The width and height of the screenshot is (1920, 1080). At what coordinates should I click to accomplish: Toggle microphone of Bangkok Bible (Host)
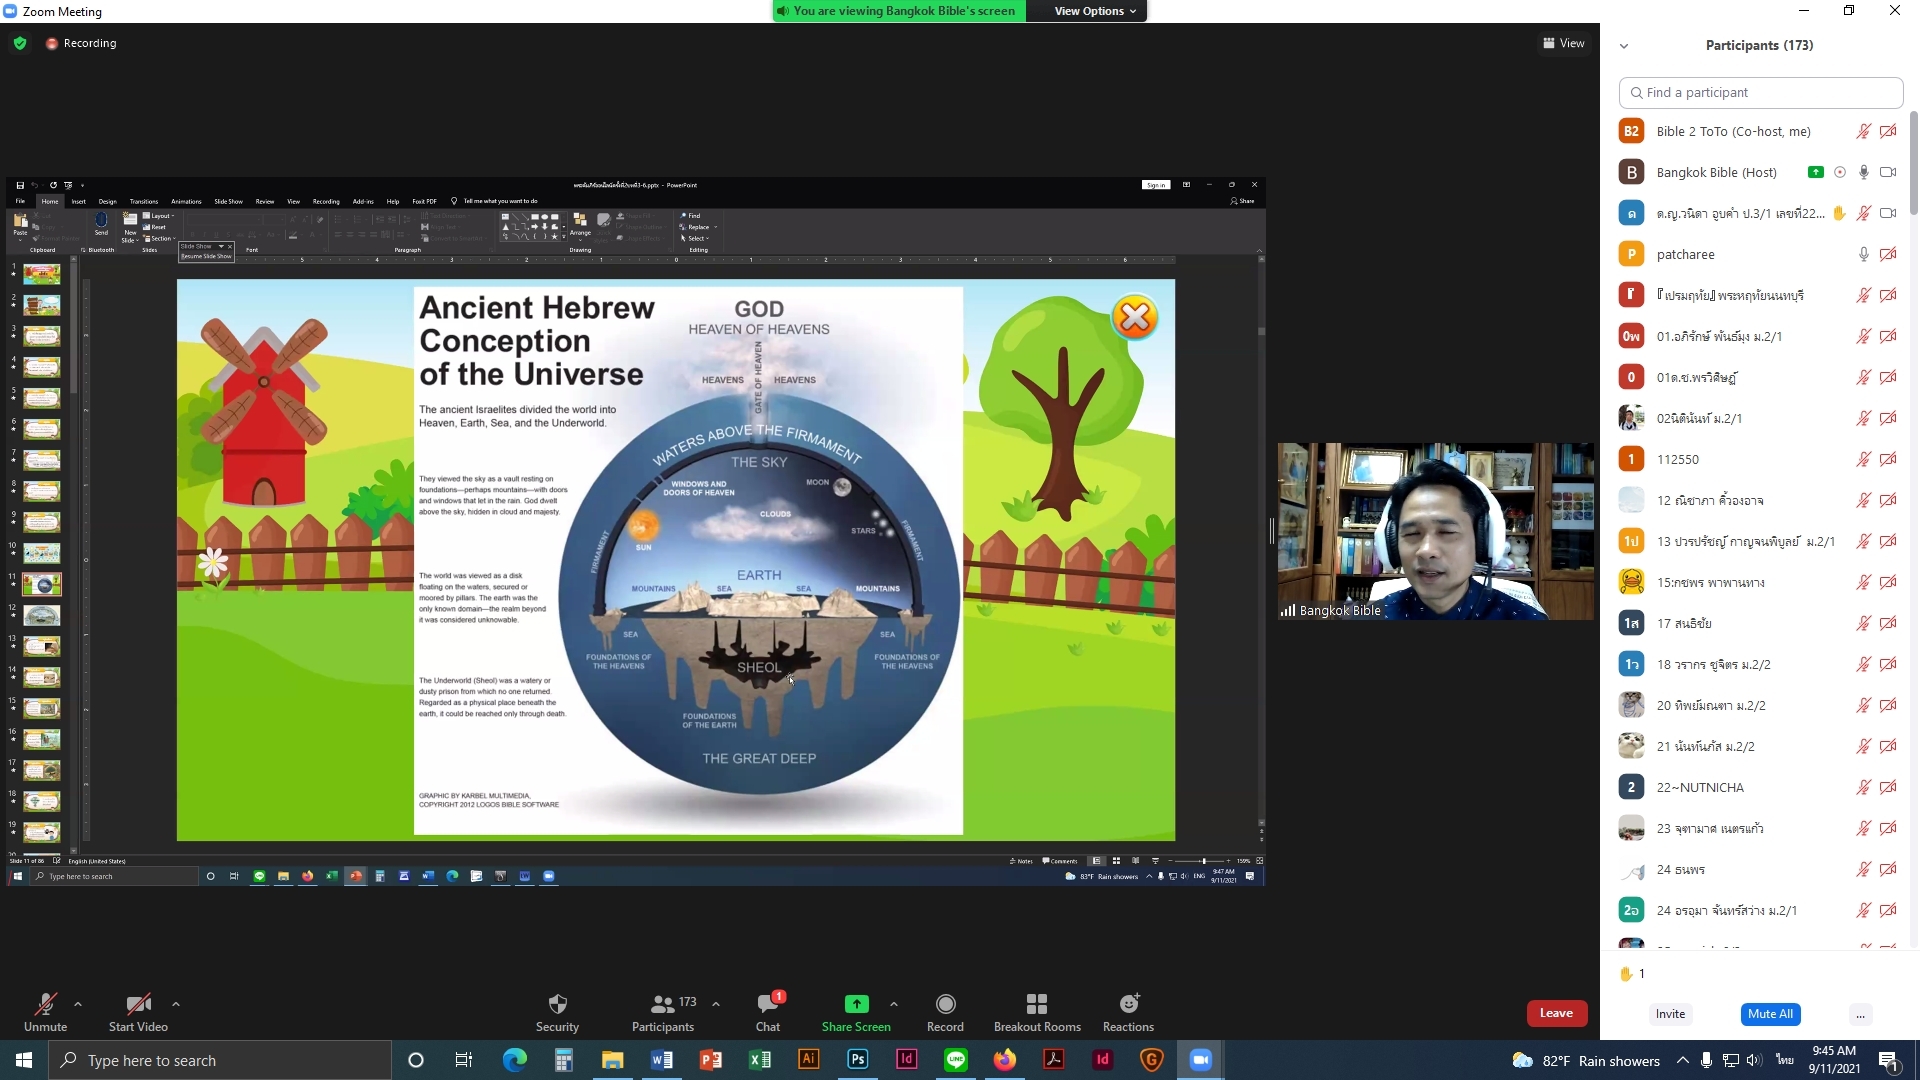pyautogui.click(x=1863, y=172)
